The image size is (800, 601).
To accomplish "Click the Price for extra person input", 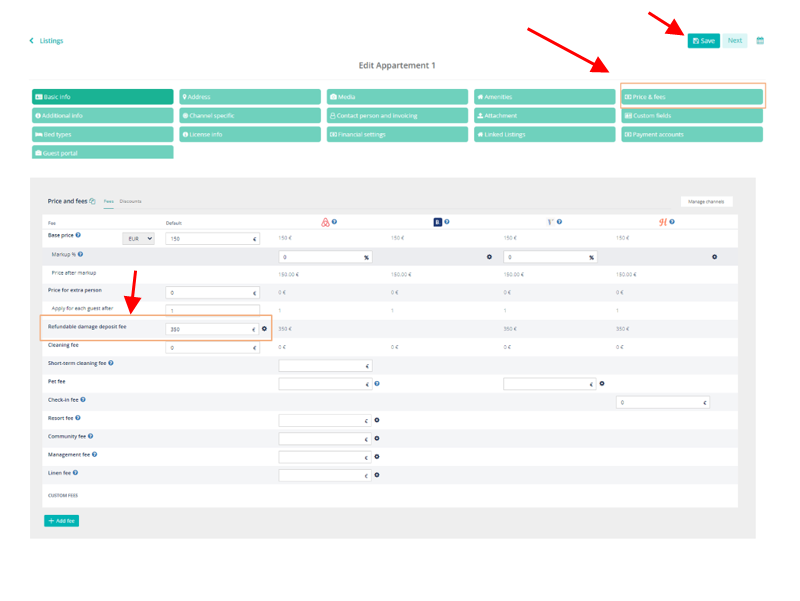I will pyautogui.click(x=213, y=293).
